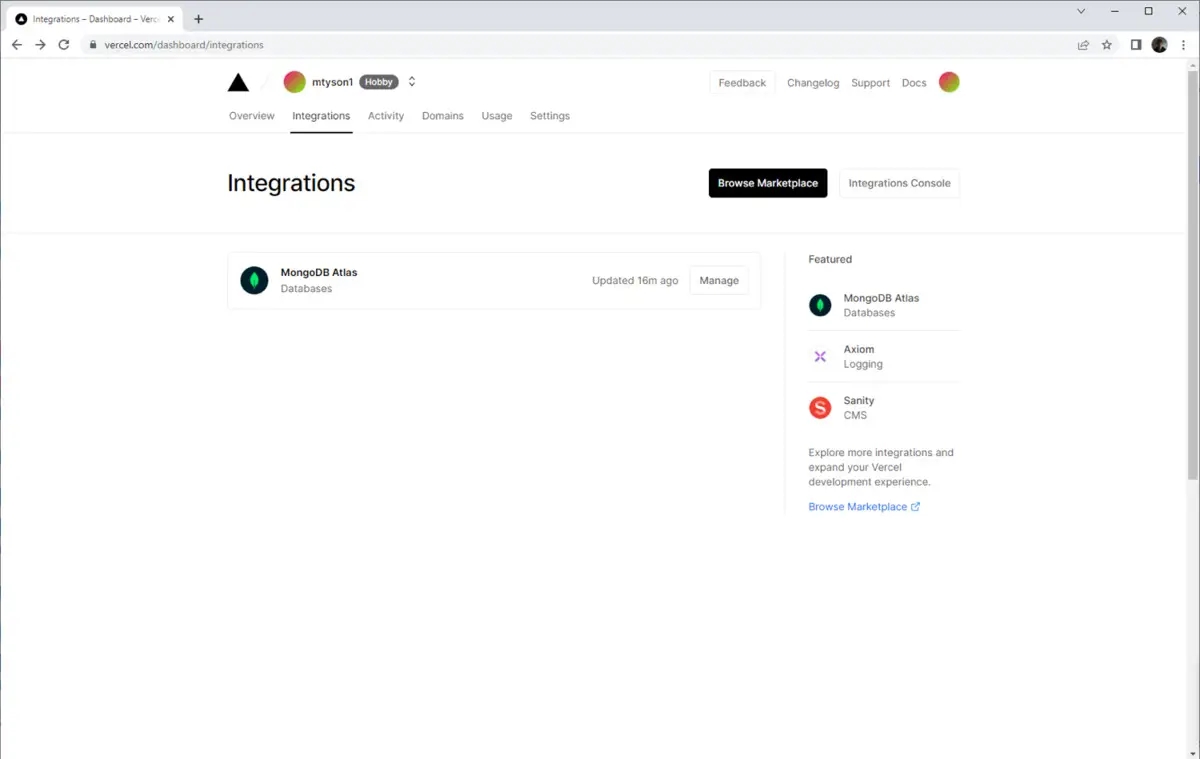This screenshot has height=759, width=1200.
Task: Expand the tab search dropdown arrow
Action: point(1081,11)
